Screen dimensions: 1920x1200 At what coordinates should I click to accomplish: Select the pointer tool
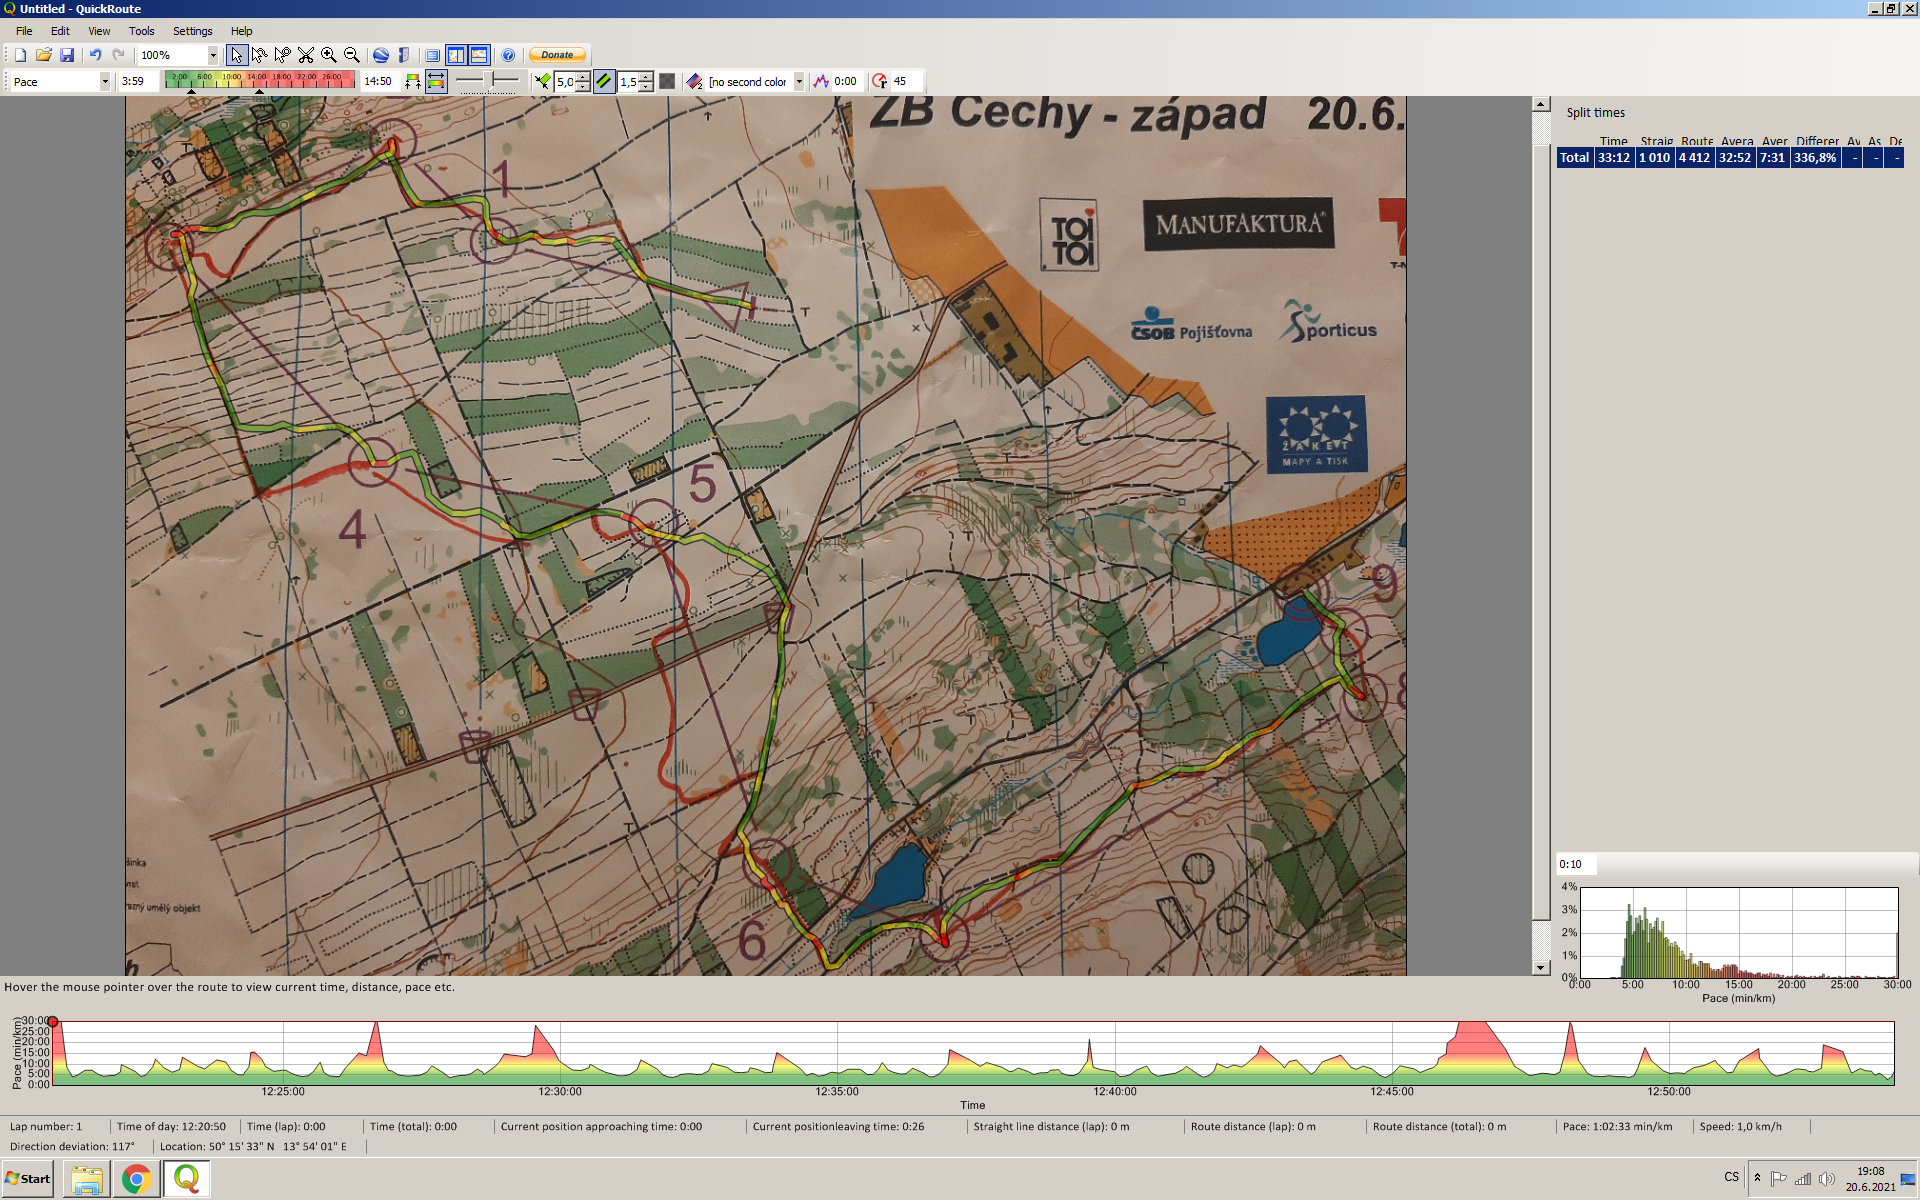pyautogui.click(x=236, y=55)
